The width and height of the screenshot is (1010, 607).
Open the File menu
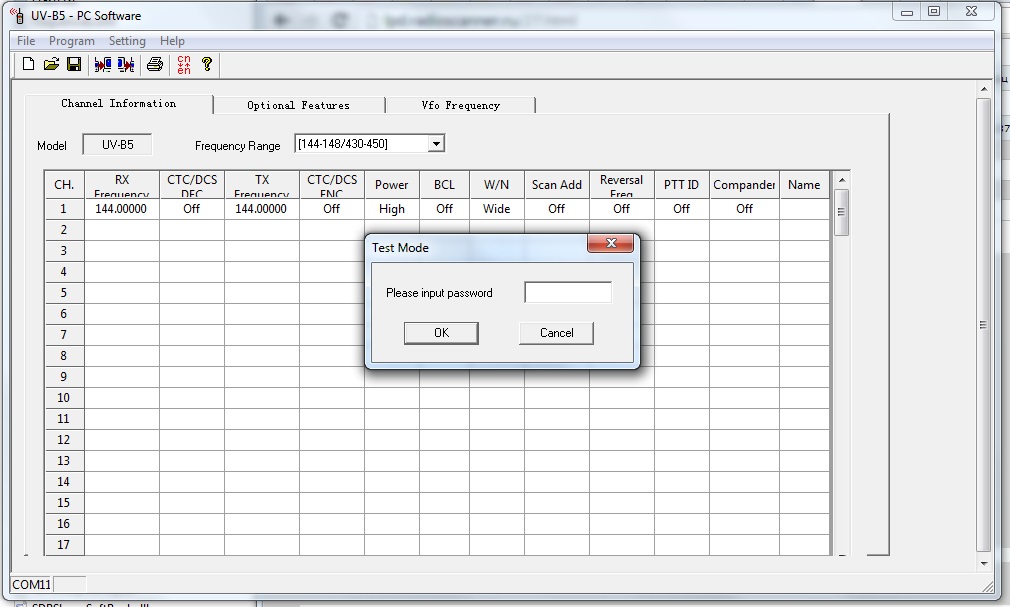pos(26,41)
